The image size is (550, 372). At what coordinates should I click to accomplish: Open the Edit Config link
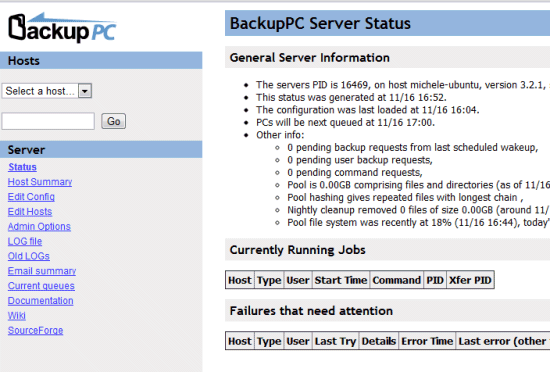[31, 197]
